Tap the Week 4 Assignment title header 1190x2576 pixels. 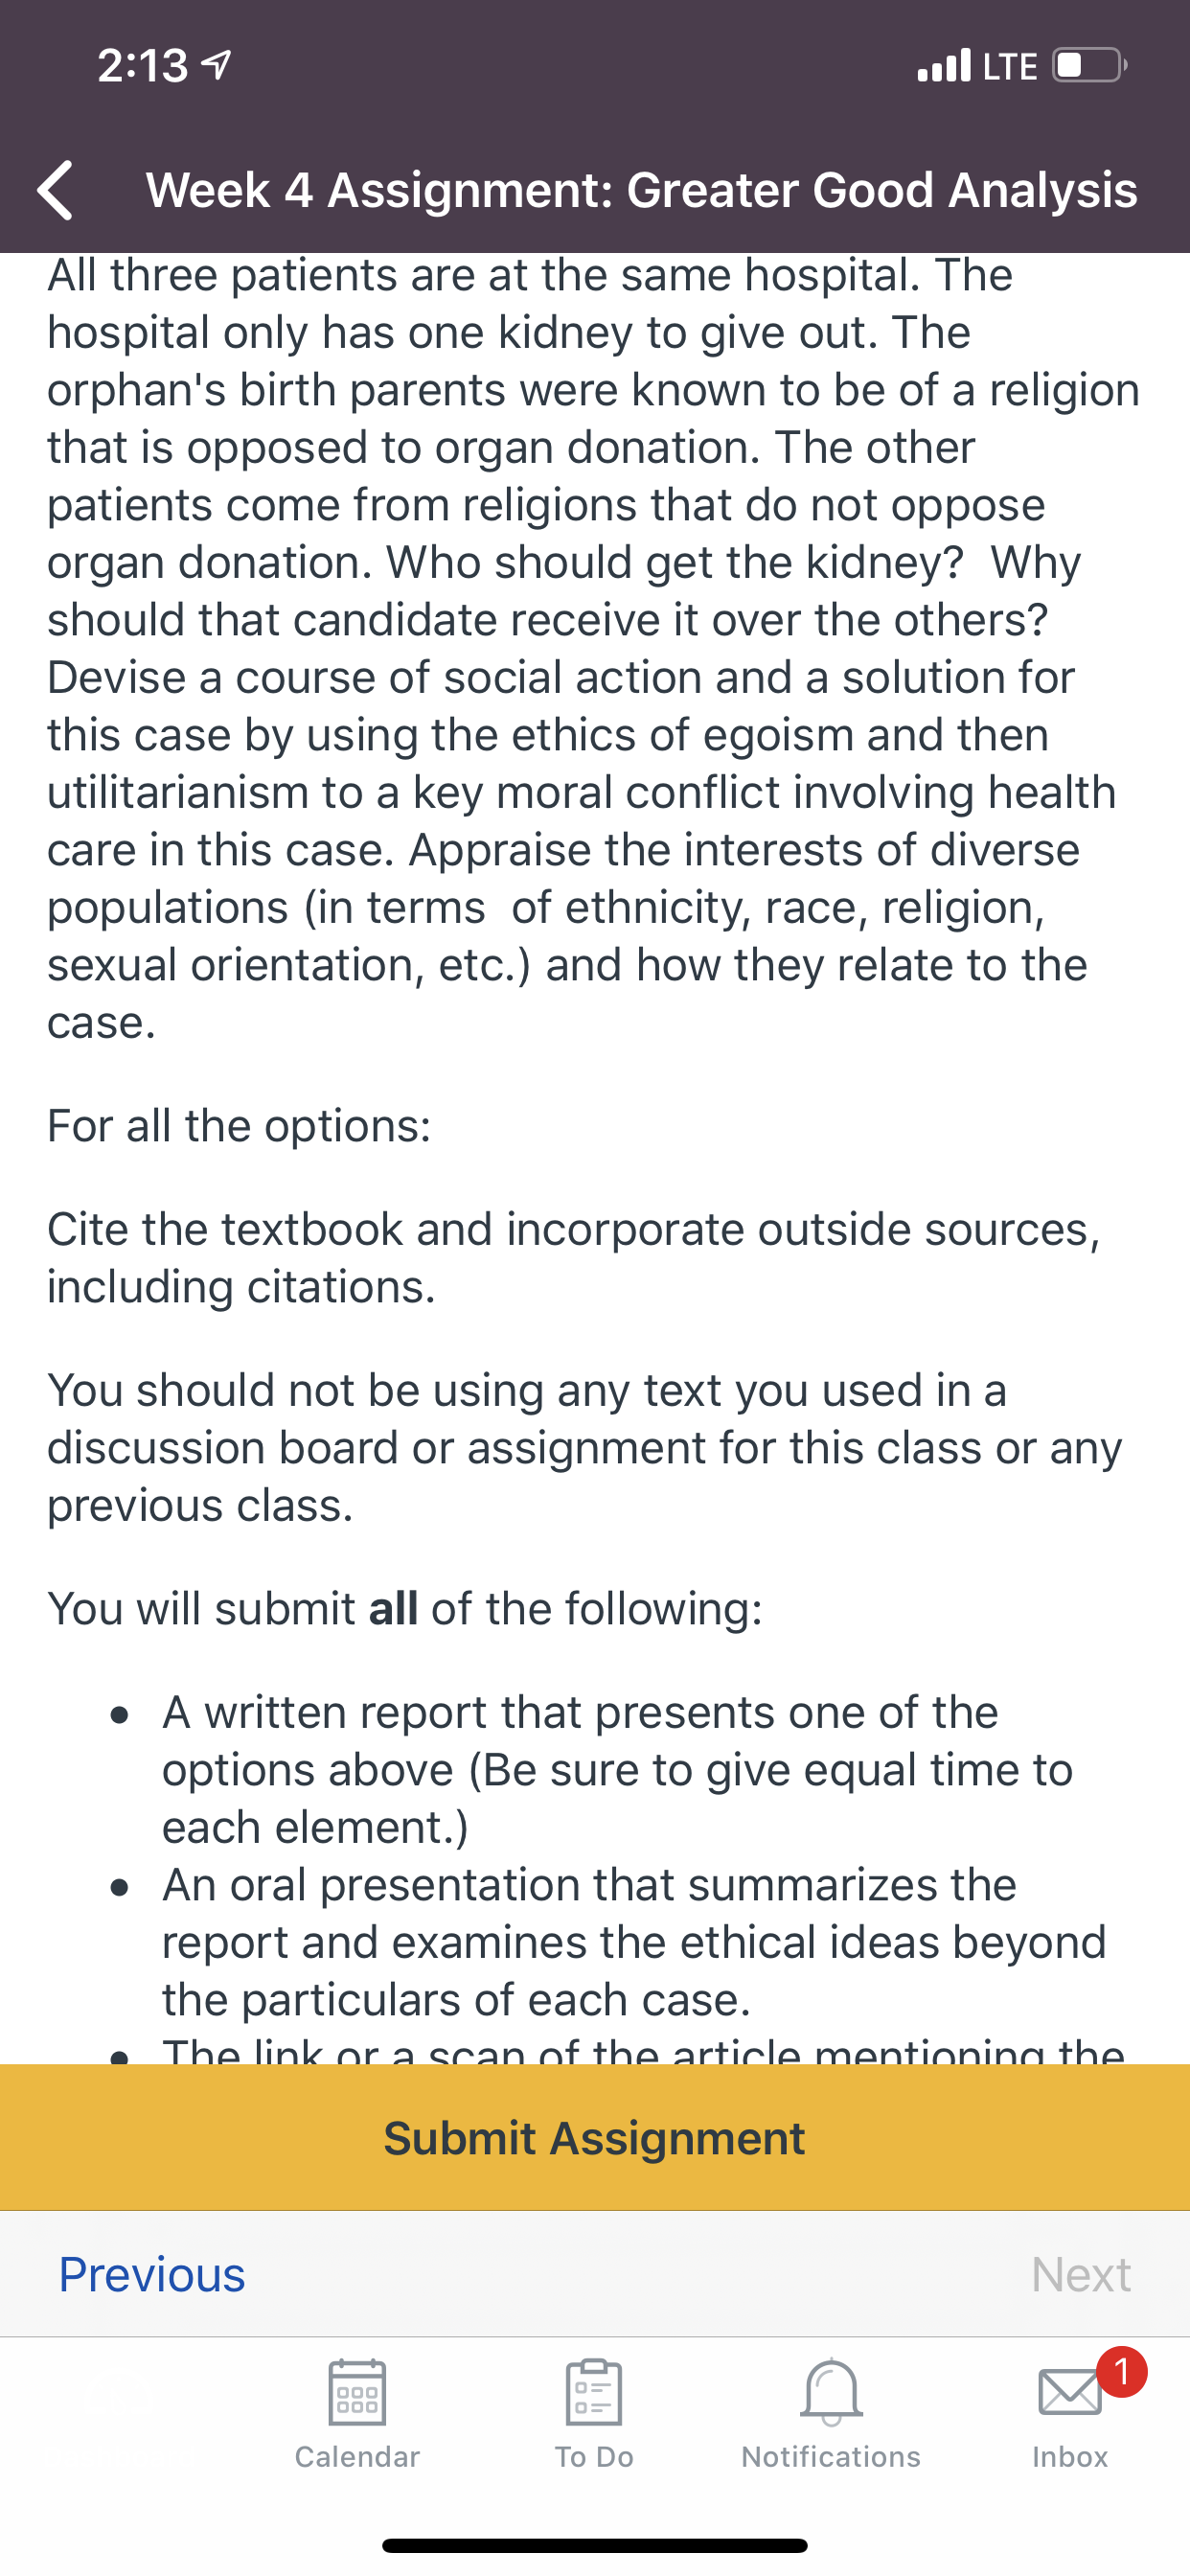[x=641, y=190]
